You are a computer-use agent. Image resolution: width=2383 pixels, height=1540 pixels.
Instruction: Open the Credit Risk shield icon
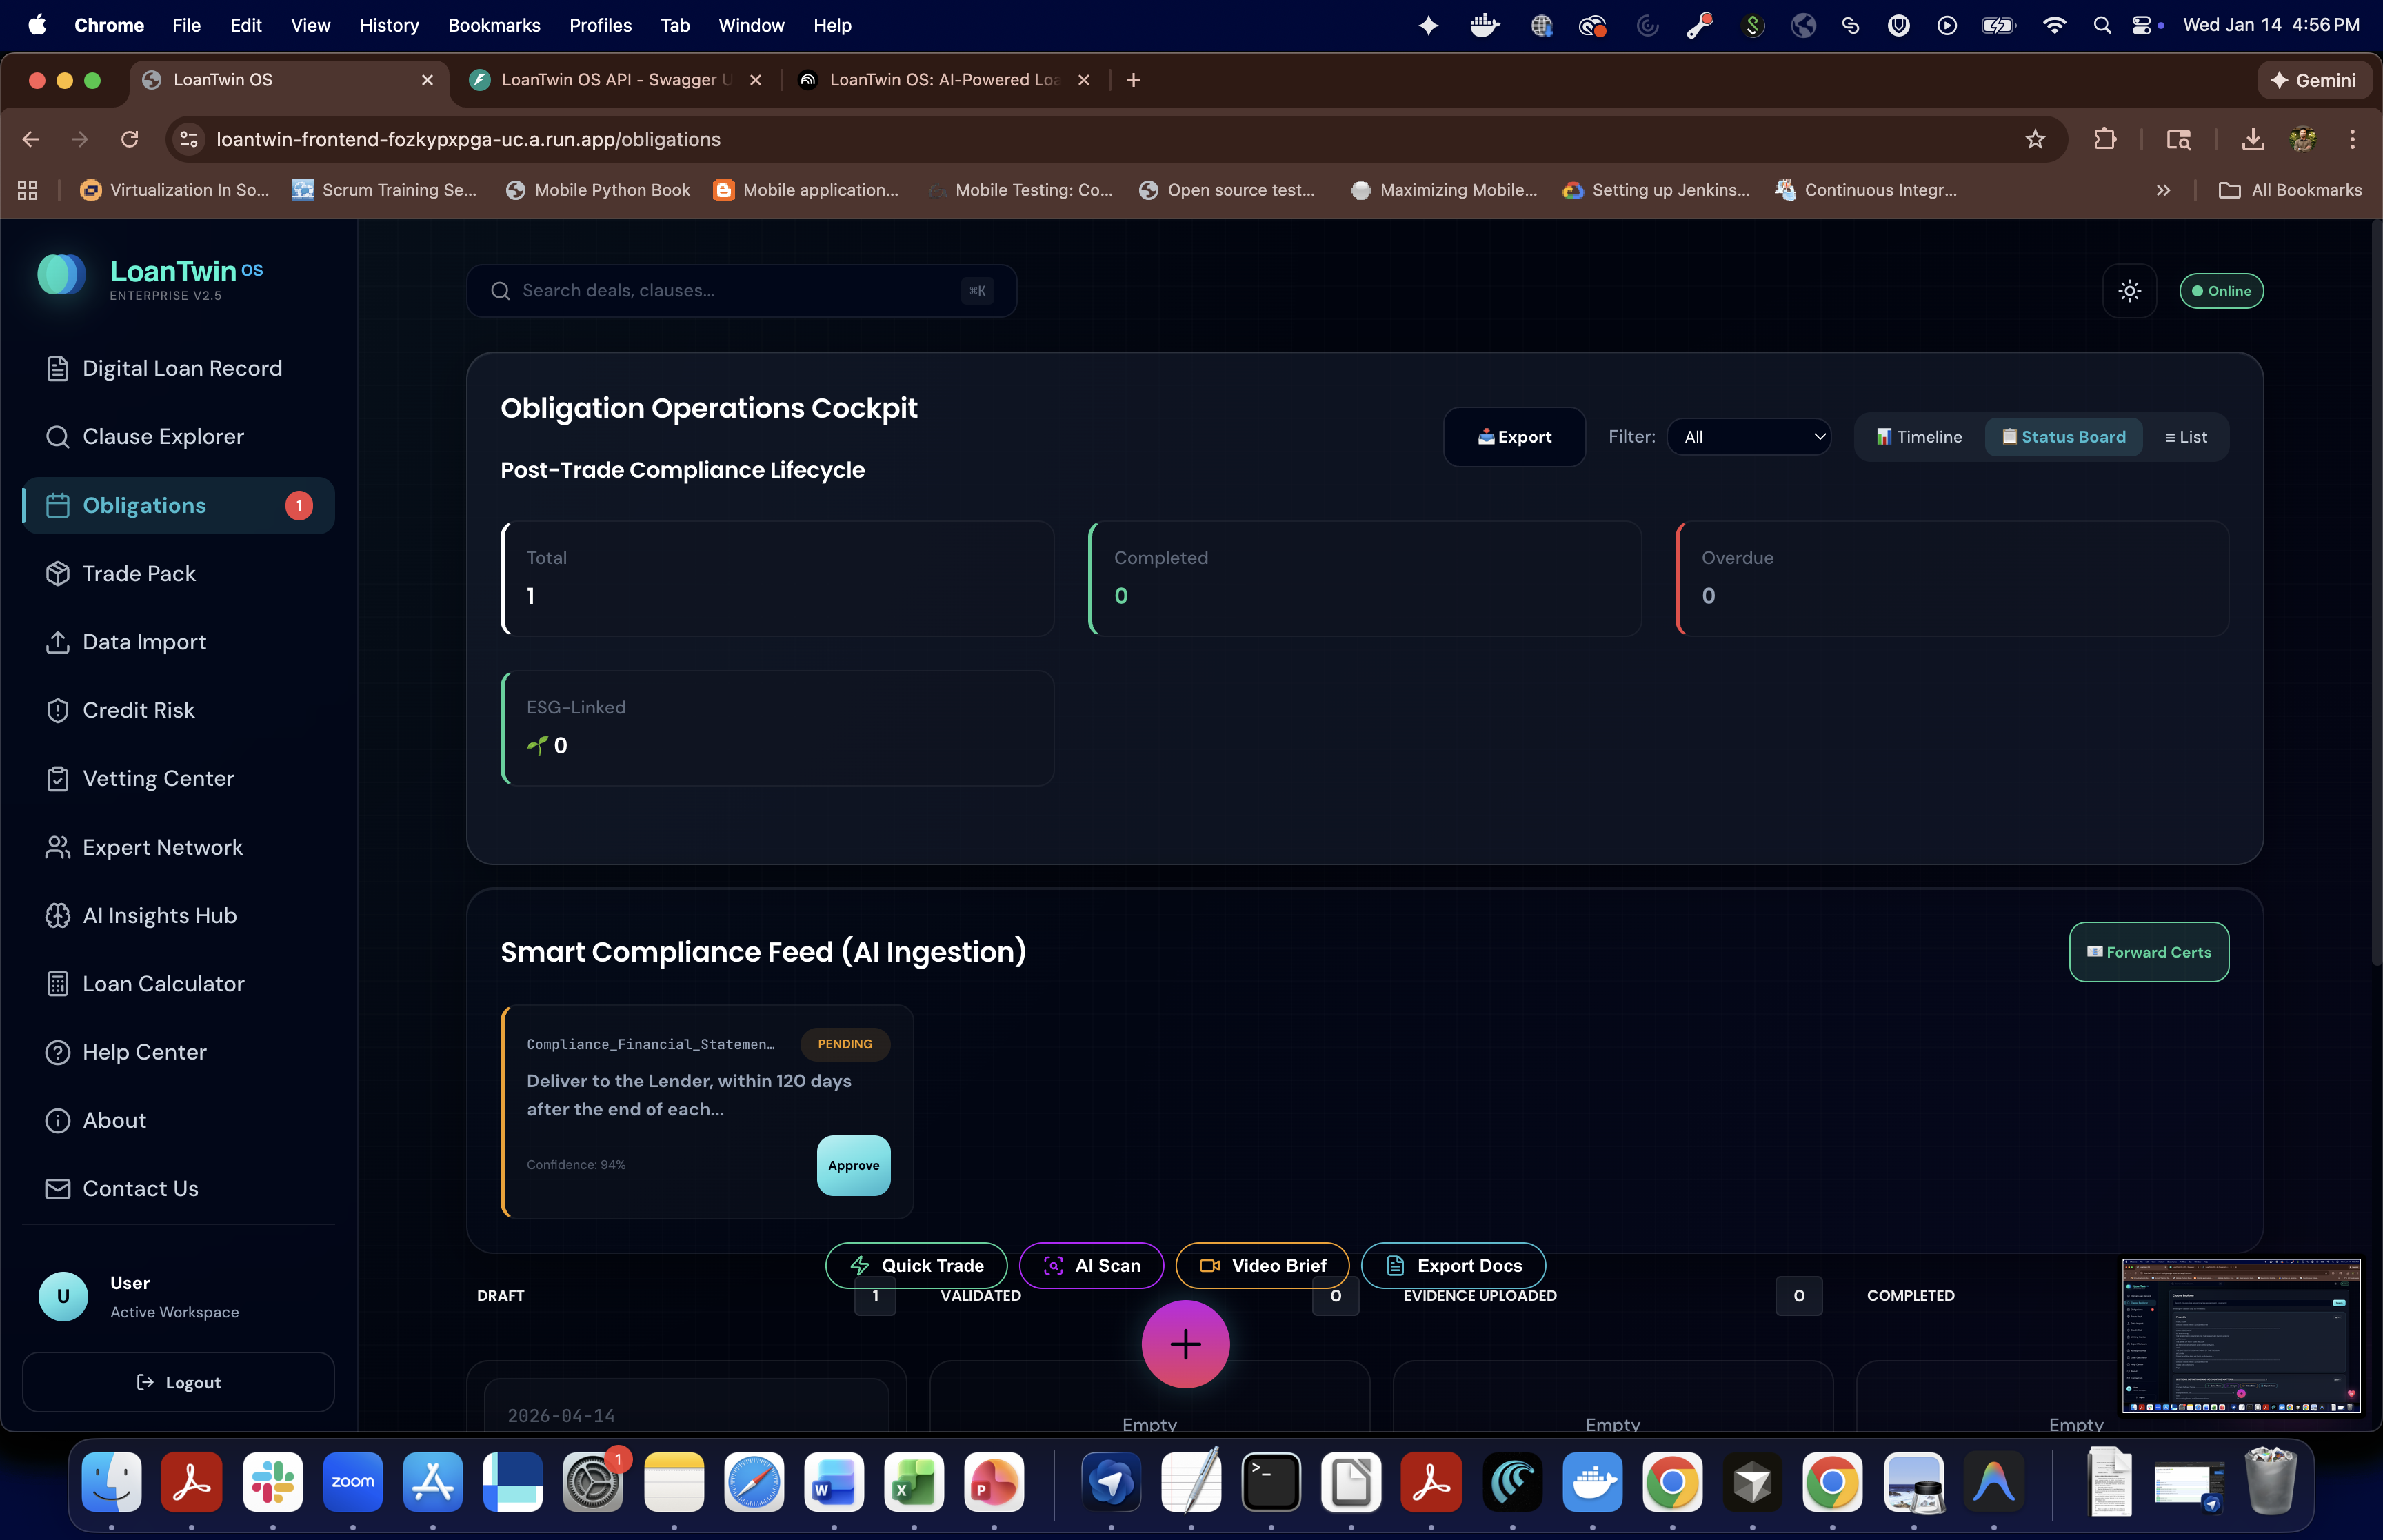tap(58, 710)
